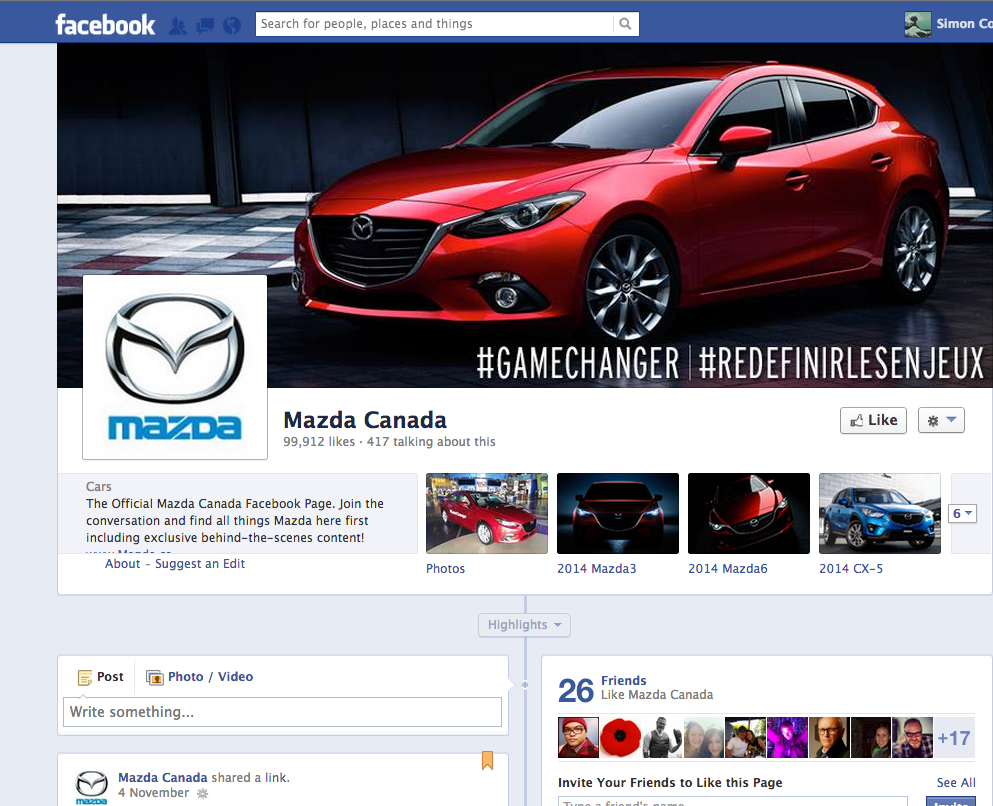
Task: Like the Mazda Canada page
Action: click(x=873, y=420)
